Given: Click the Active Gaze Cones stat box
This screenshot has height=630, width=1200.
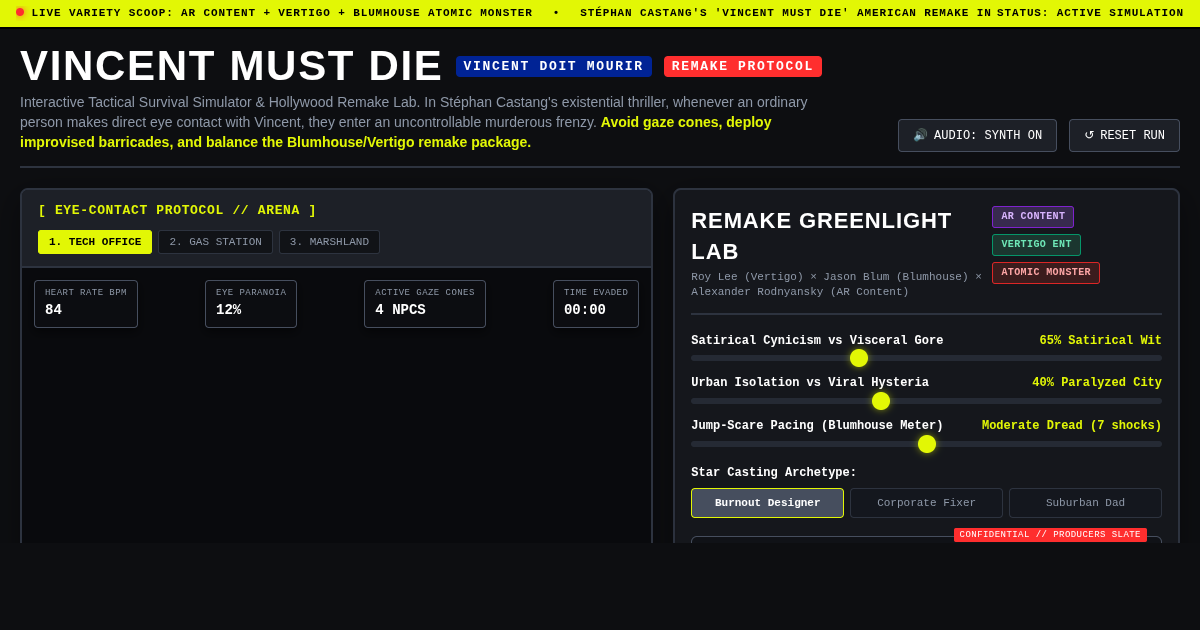Looking at the screenshot, I should click(x=425, y=304).
